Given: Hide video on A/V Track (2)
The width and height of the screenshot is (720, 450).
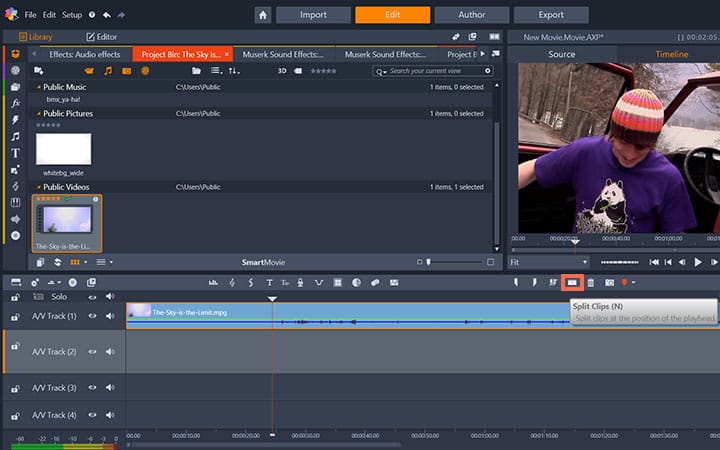Looking at the screenshot, I should [x=92, y=352].
